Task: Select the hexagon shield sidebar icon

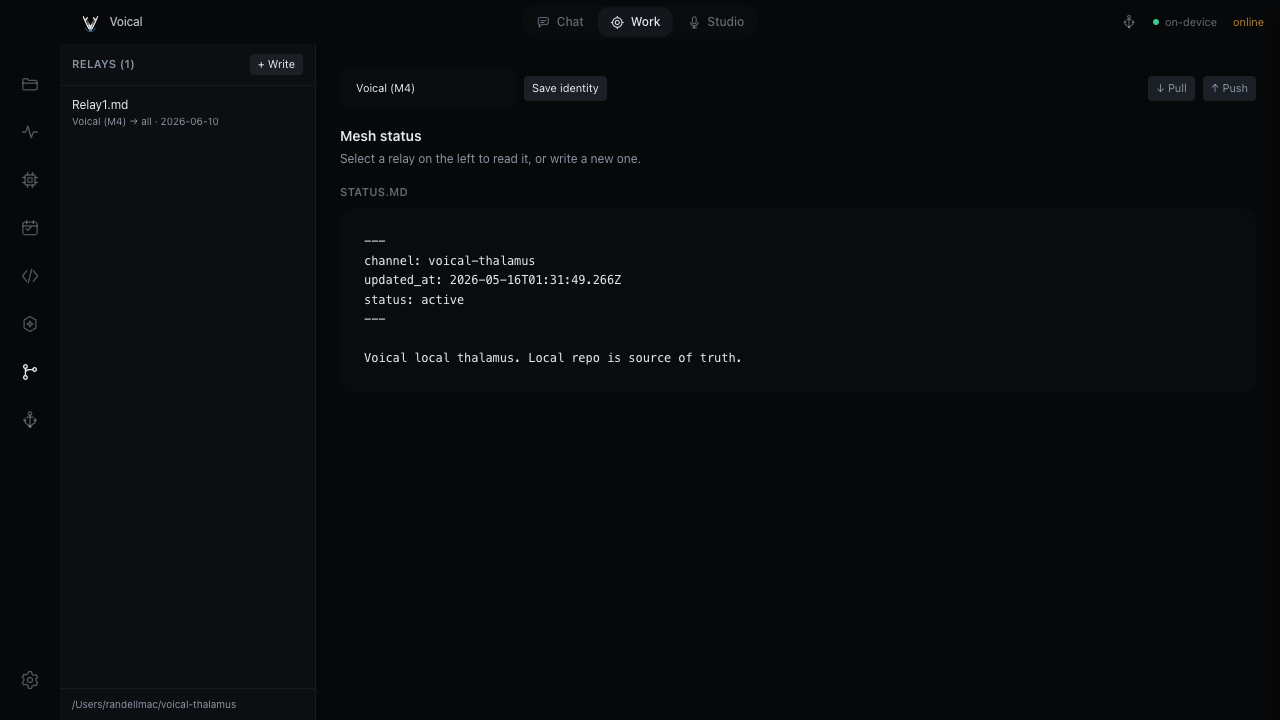Action: coord(30,324)
